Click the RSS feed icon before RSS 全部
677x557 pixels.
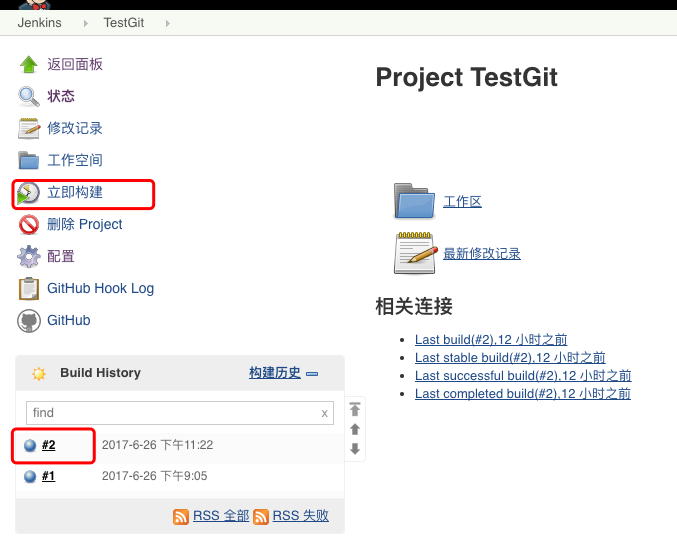(x=181, y=516)
